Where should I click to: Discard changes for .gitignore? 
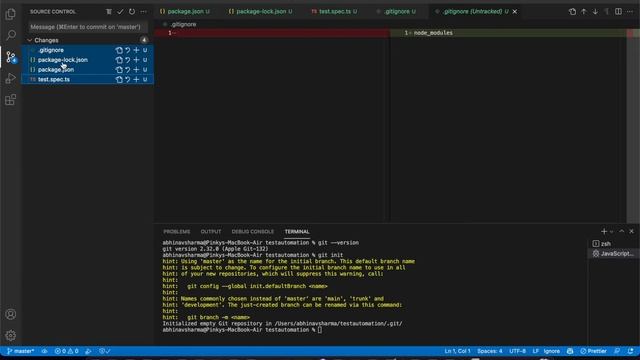pyautogui.click(x=128, y=50)
